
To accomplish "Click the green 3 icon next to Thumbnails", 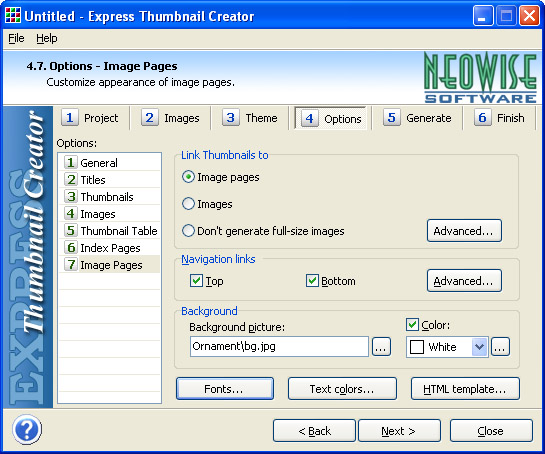I will click(x=71, y=196).
